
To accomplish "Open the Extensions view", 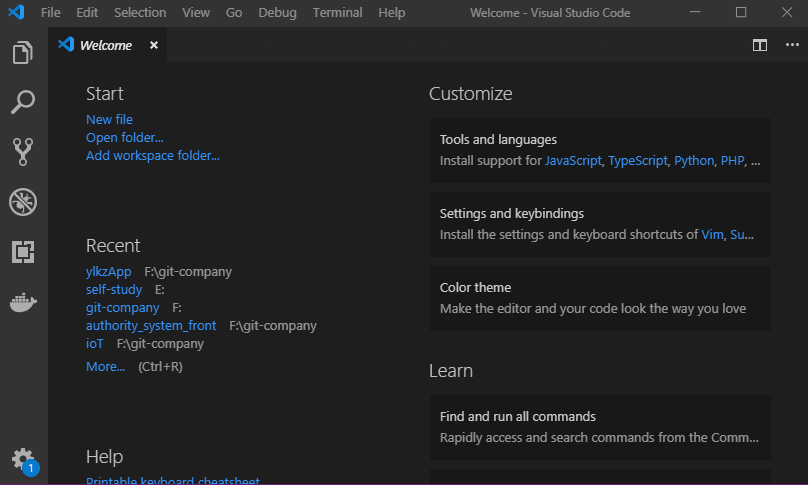I will [23, 252].
